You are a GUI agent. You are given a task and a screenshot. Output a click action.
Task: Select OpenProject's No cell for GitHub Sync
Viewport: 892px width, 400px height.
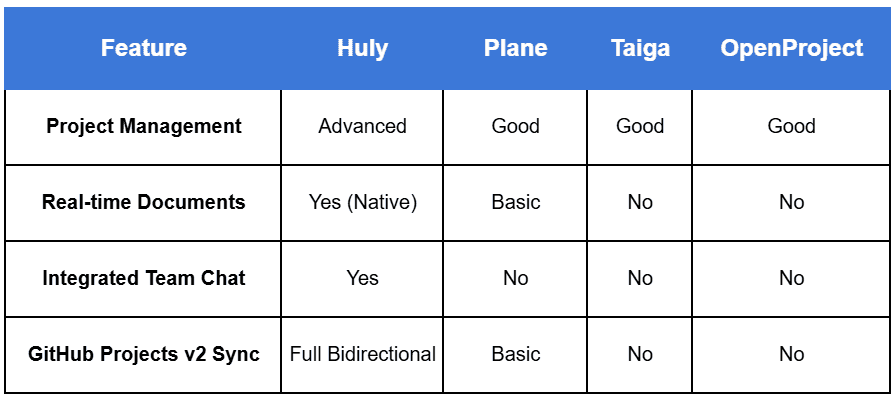pyautogui.click(x=791, y=354)
